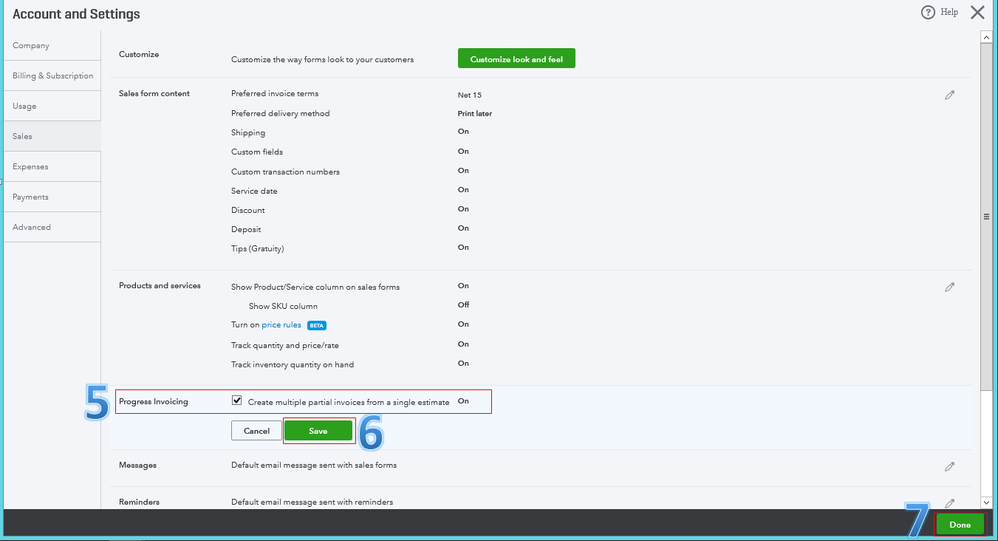Close the Account and Settings dialog
The image size is (998, 541).
977,13
